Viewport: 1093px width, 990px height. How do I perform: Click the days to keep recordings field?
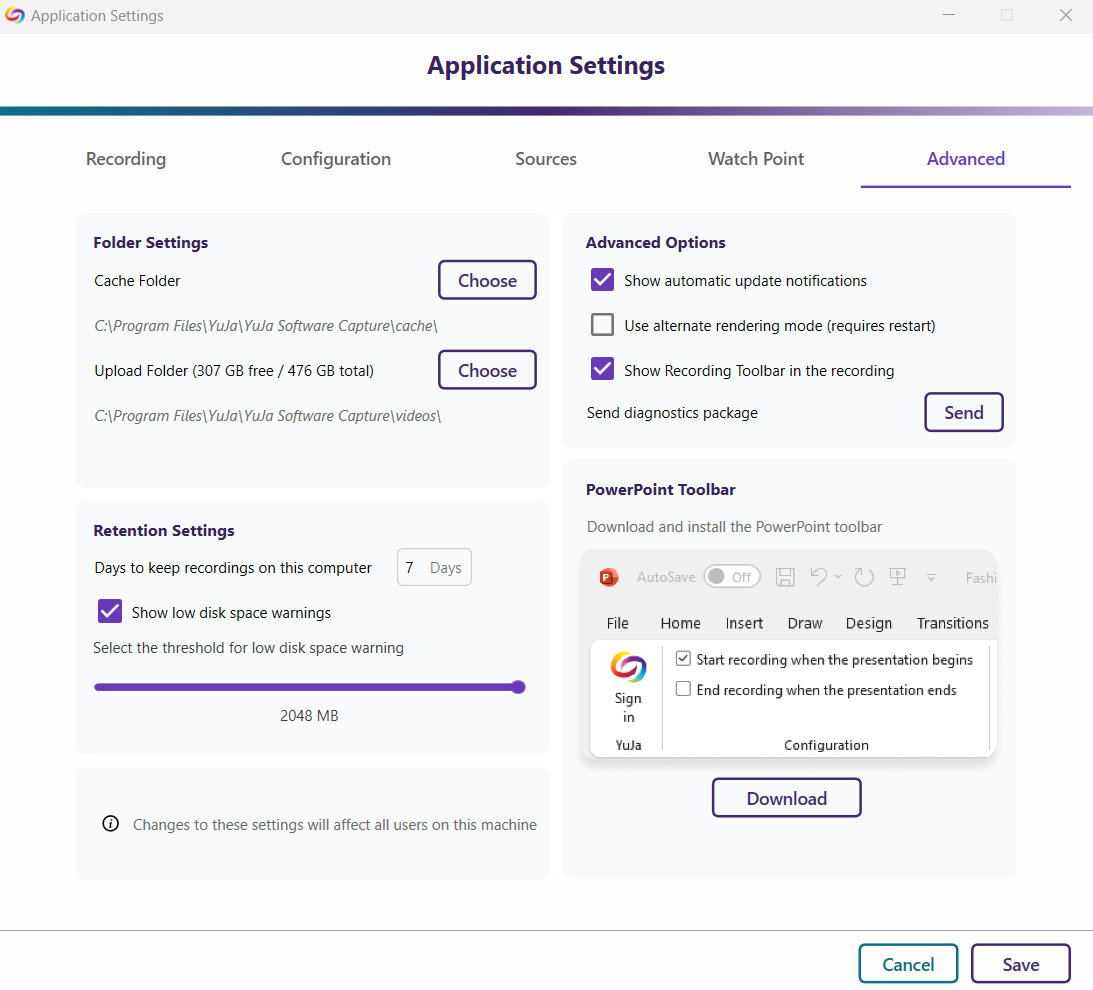pyautogui.click(x=434, y=567)
